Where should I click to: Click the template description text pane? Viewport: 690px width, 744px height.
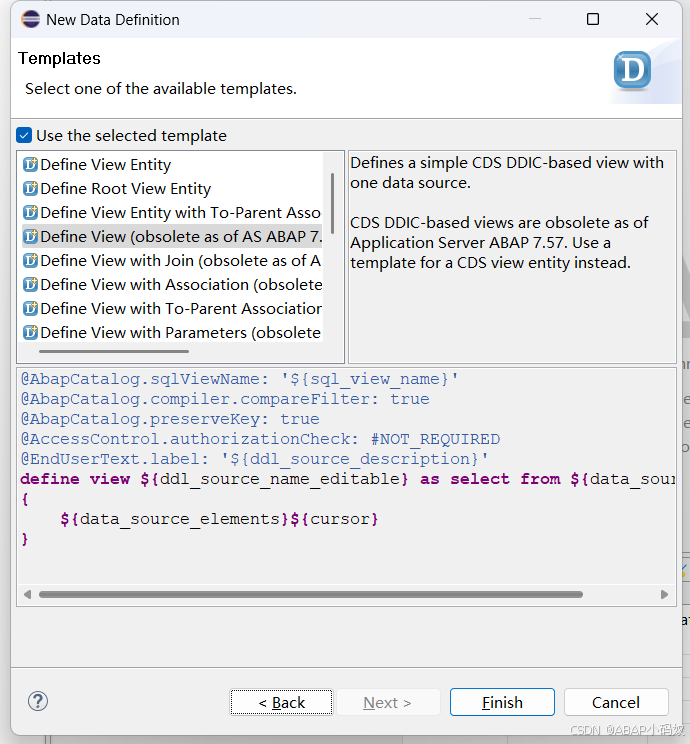point(512,257)
